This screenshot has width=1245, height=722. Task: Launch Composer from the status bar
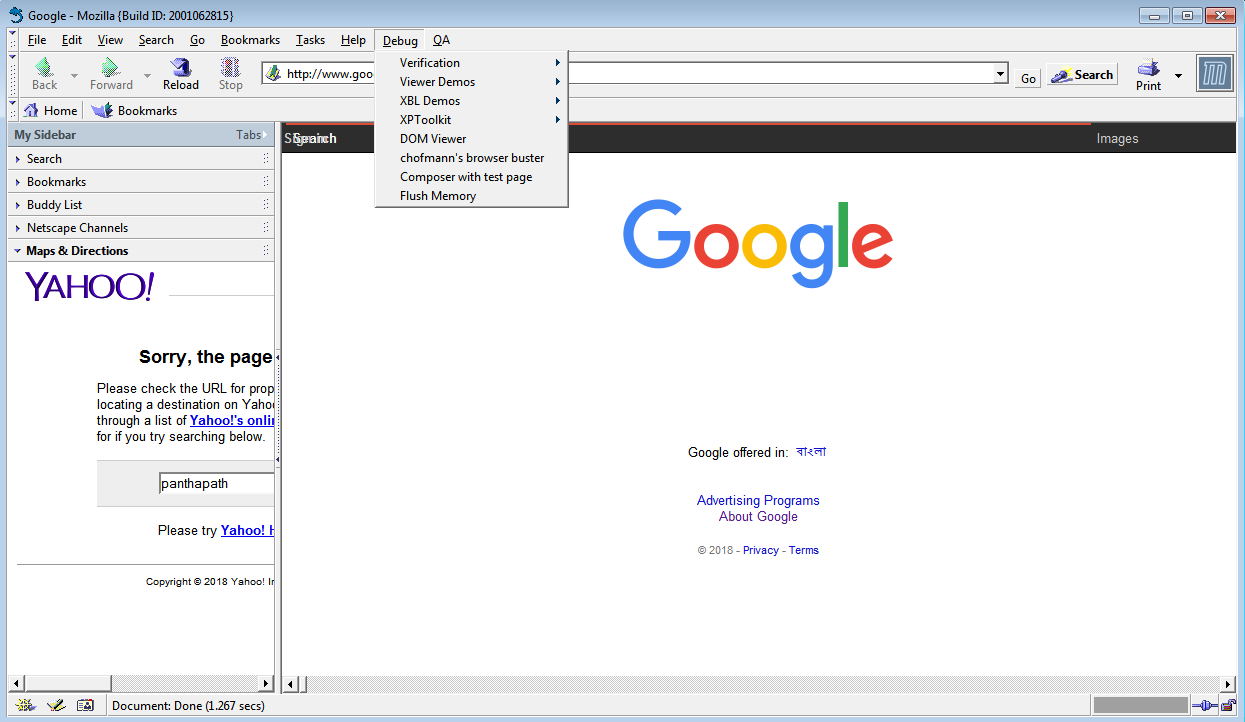click(x=57, y=705)
